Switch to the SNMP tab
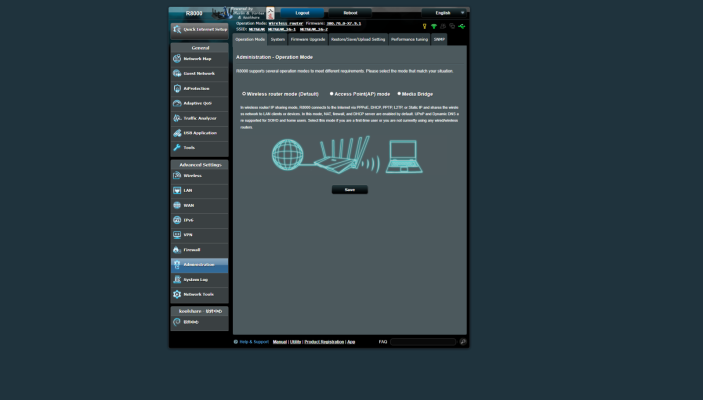Image resolution: width=703 pixels, height=400 pixels. (439, 39)
